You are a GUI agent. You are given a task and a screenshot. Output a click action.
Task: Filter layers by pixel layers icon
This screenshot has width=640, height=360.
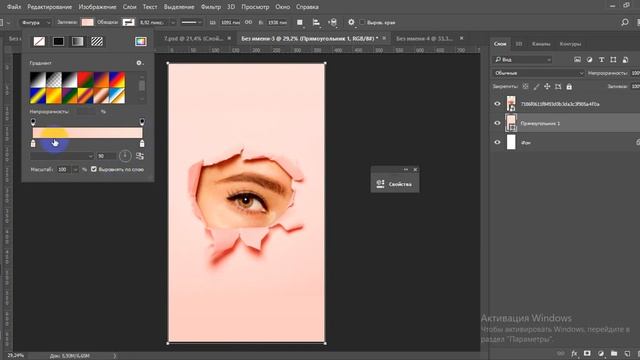click(x=577, y=60)
